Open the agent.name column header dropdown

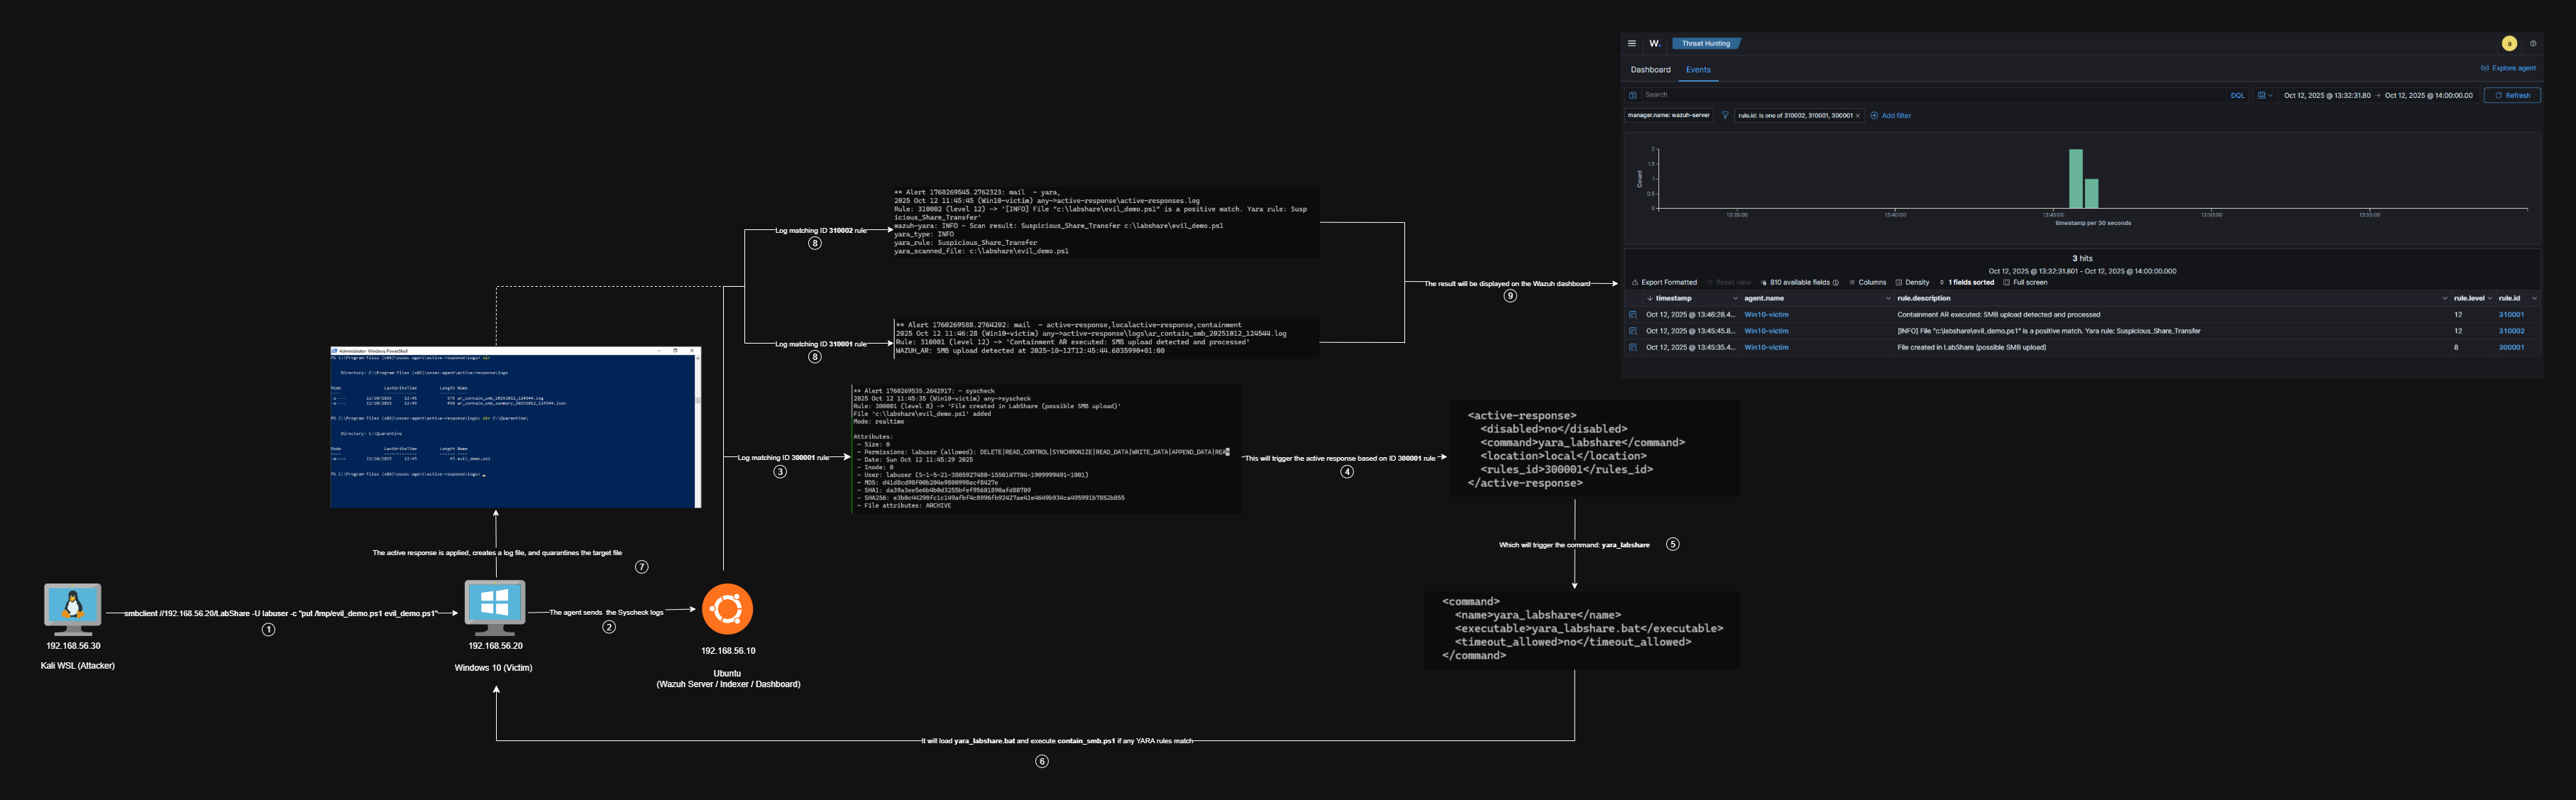click(x=1888, y=298)
